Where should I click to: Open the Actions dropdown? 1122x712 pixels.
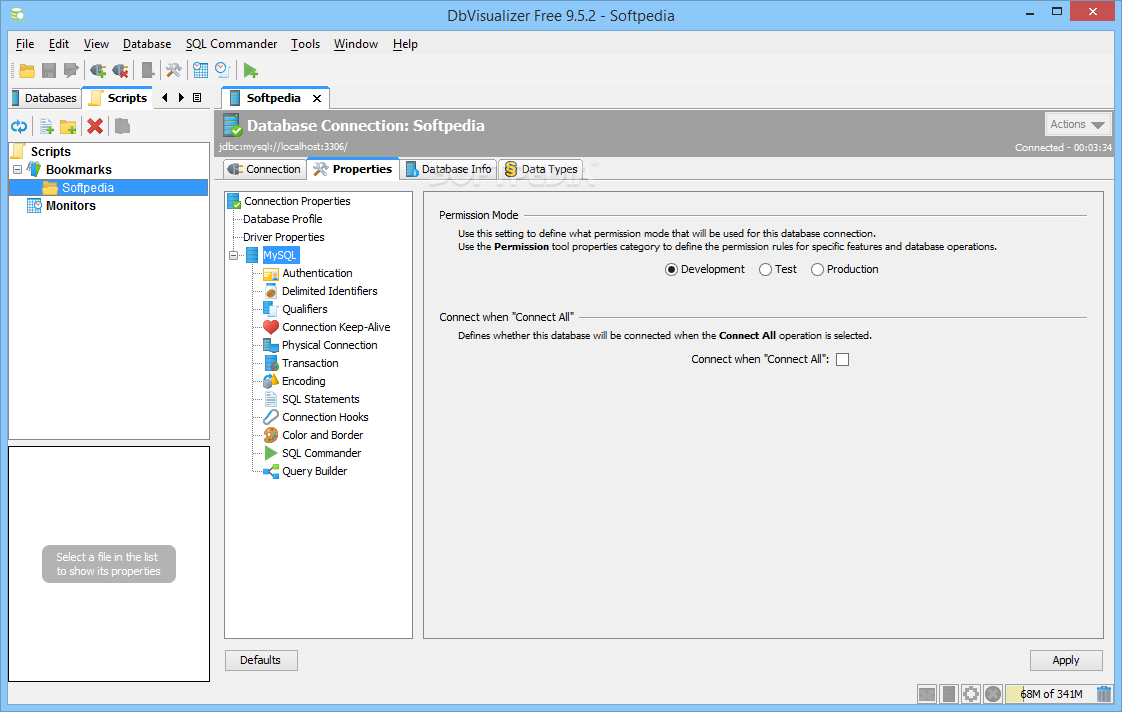tap(1078, 125)
